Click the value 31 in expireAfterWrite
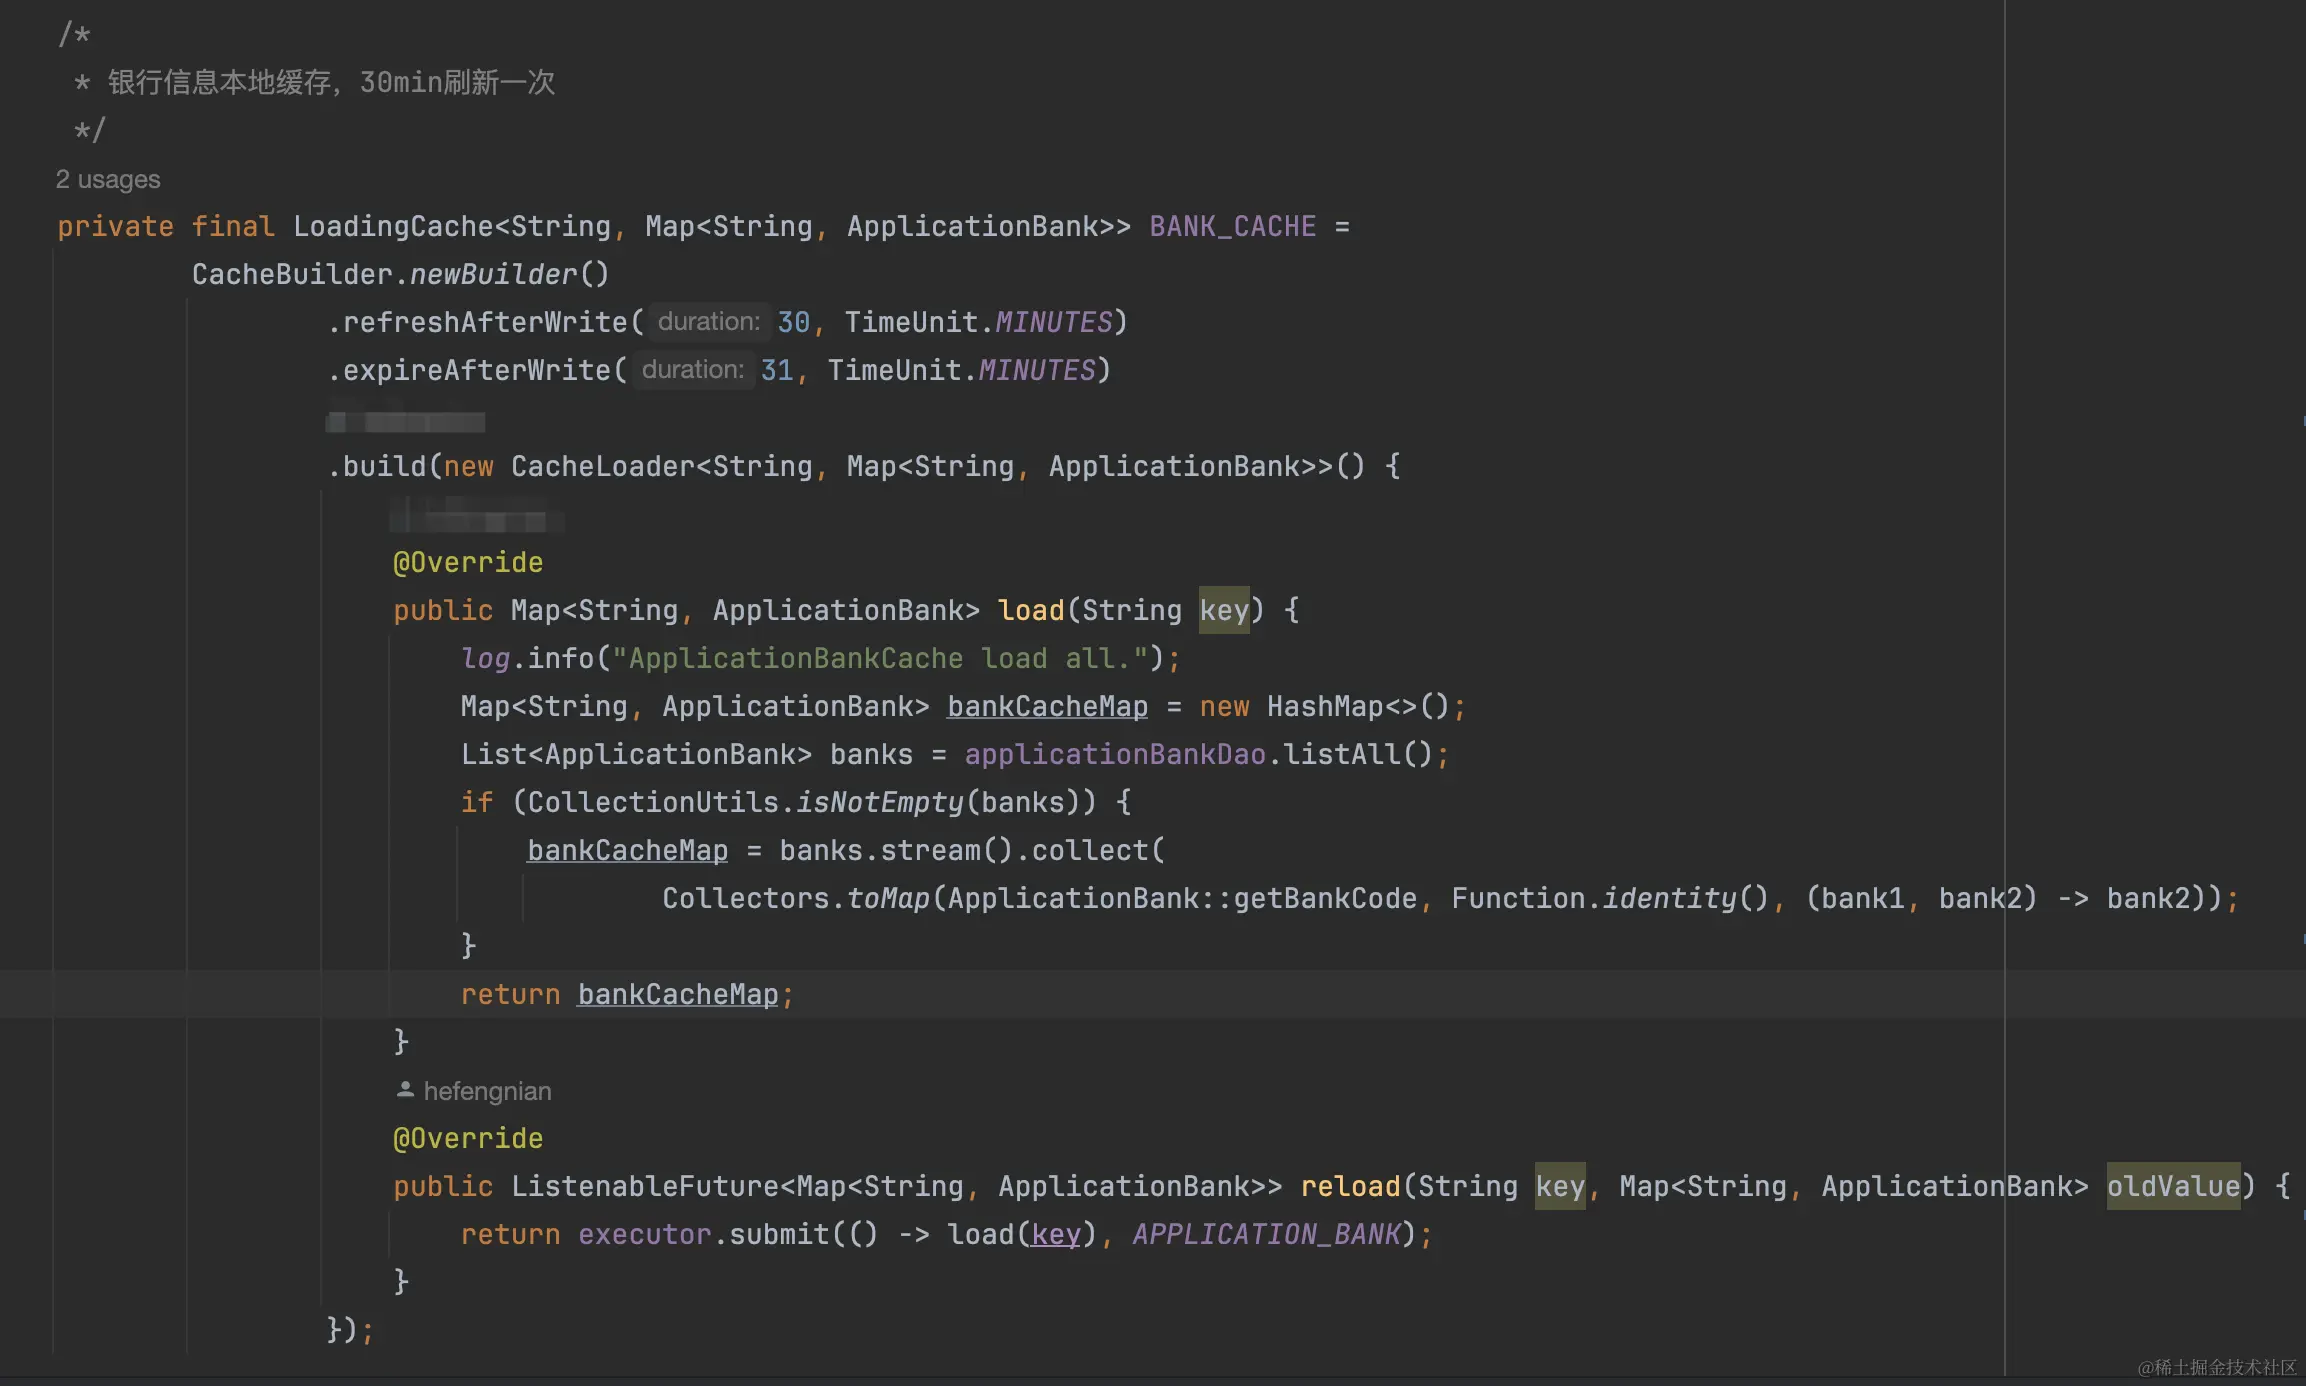Image resolution: width=2306 pixels, height=1386 pixels. pos(777,370)
